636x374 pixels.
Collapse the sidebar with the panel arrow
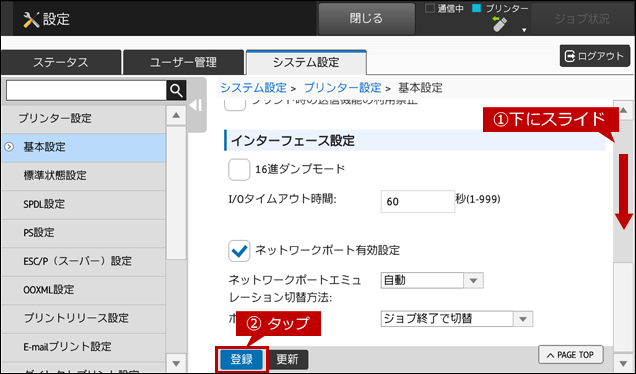click(x=197, y=105)
